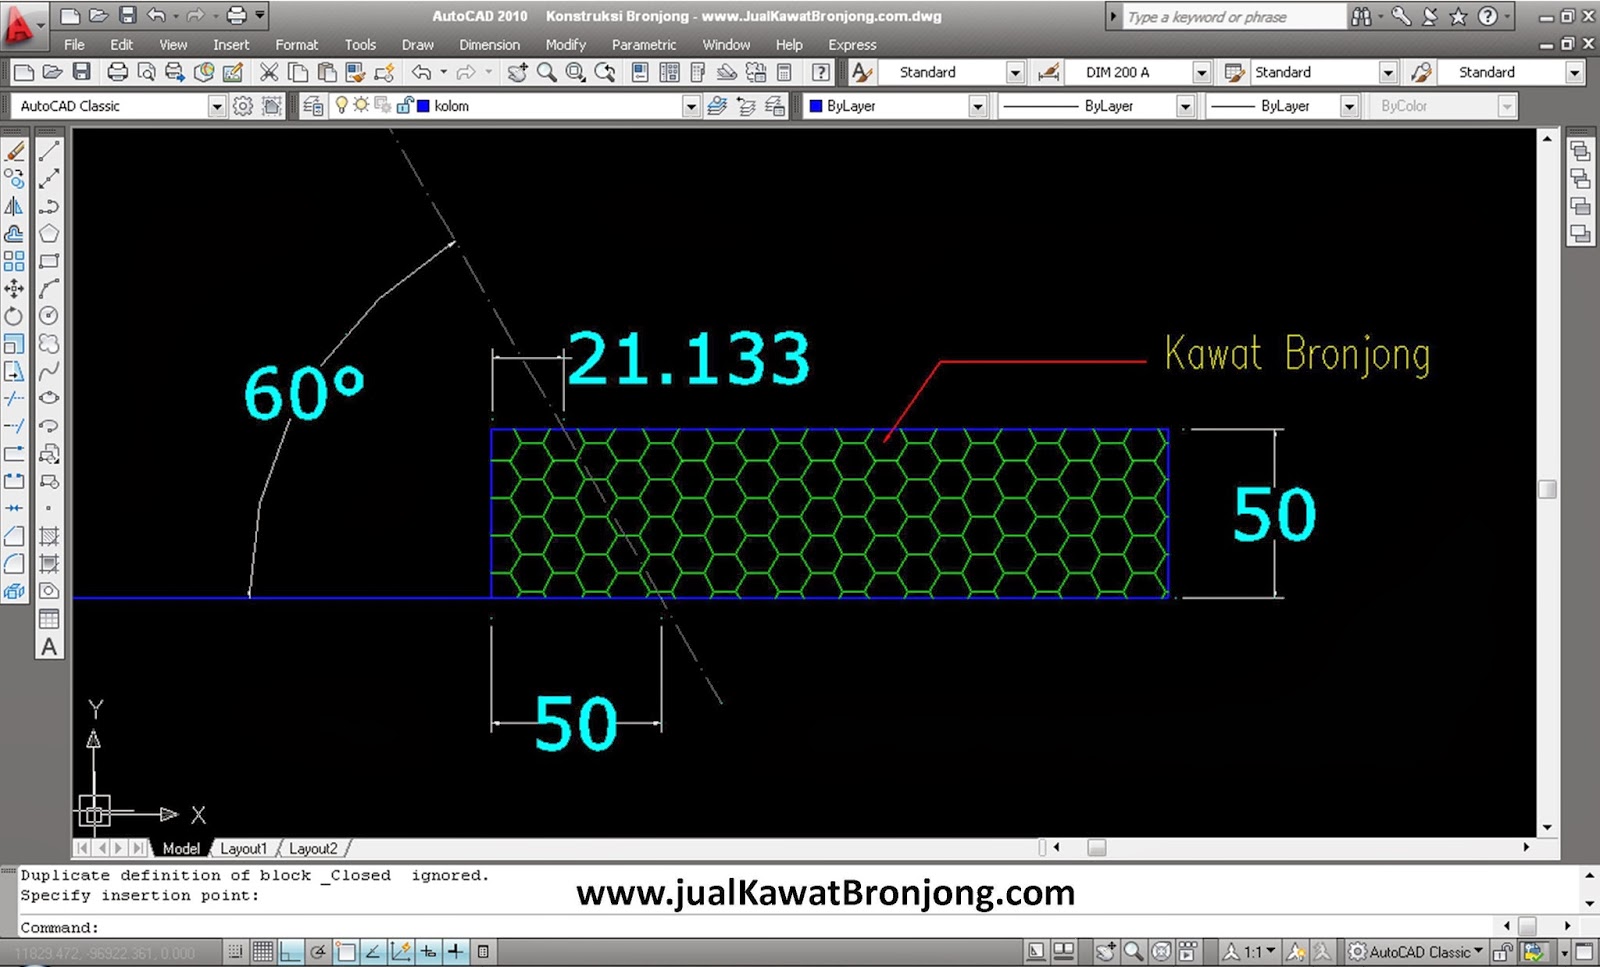The image size is (1600, 967).
Task: Open QuickCalc calculator
Action: (x=785, y=72)
